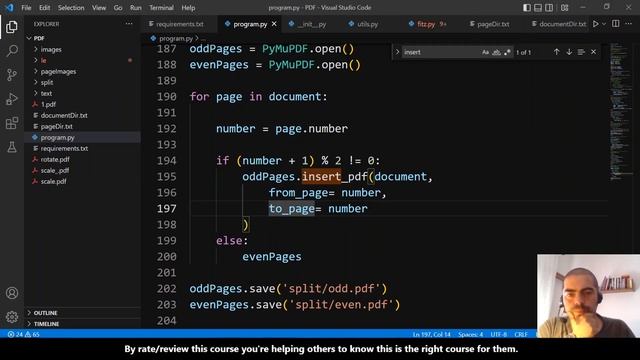The height and width of the screenshot is (360, 640).
Task: Click the find input field
Action: coord(440,52)
